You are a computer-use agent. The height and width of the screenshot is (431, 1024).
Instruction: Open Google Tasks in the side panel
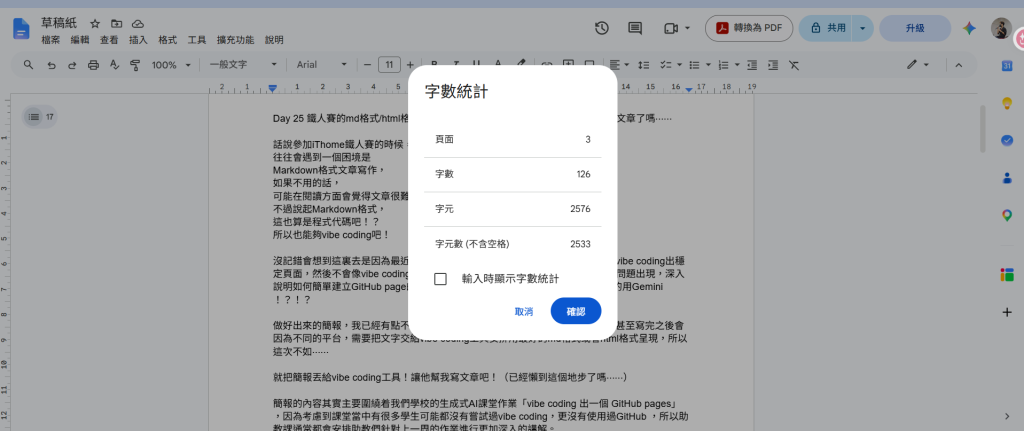pyautogui.click(x=1007, y=140)
